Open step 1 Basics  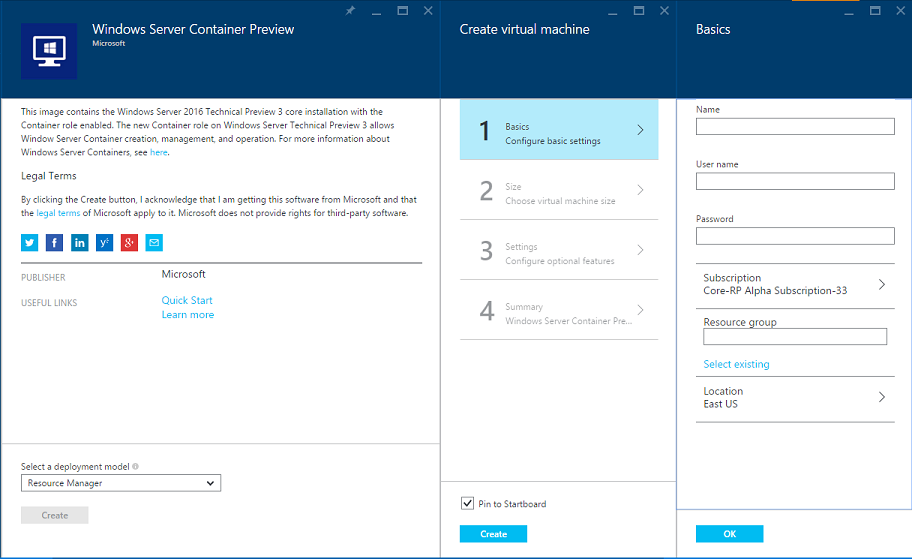click(559, 129)
